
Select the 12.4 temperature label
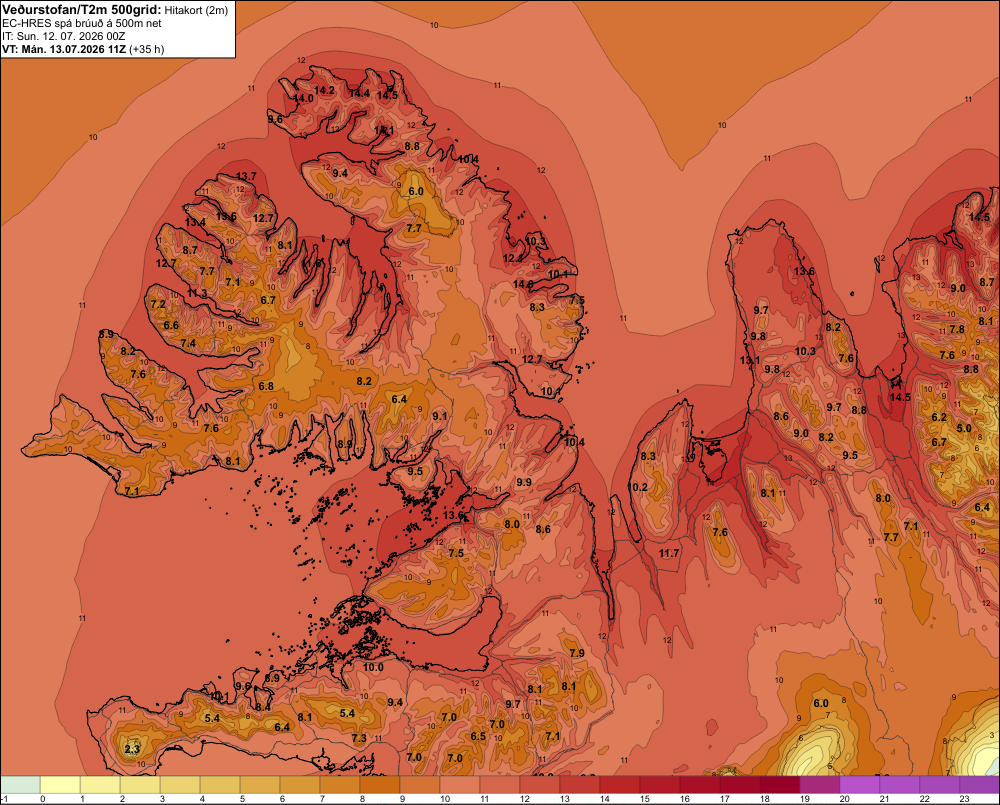(513, 258)
